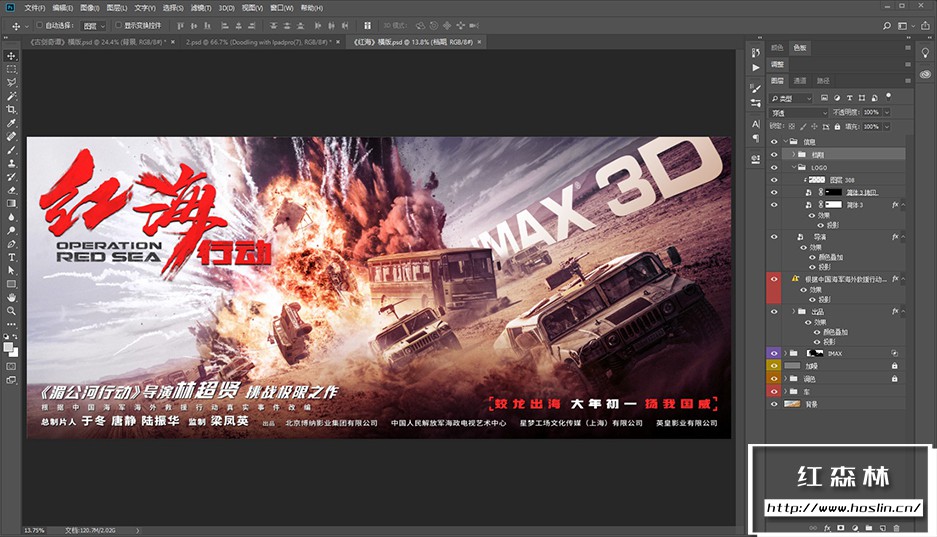
Task: Select the Pen tool
Action: pyautogui.click(x=11, y=244)
